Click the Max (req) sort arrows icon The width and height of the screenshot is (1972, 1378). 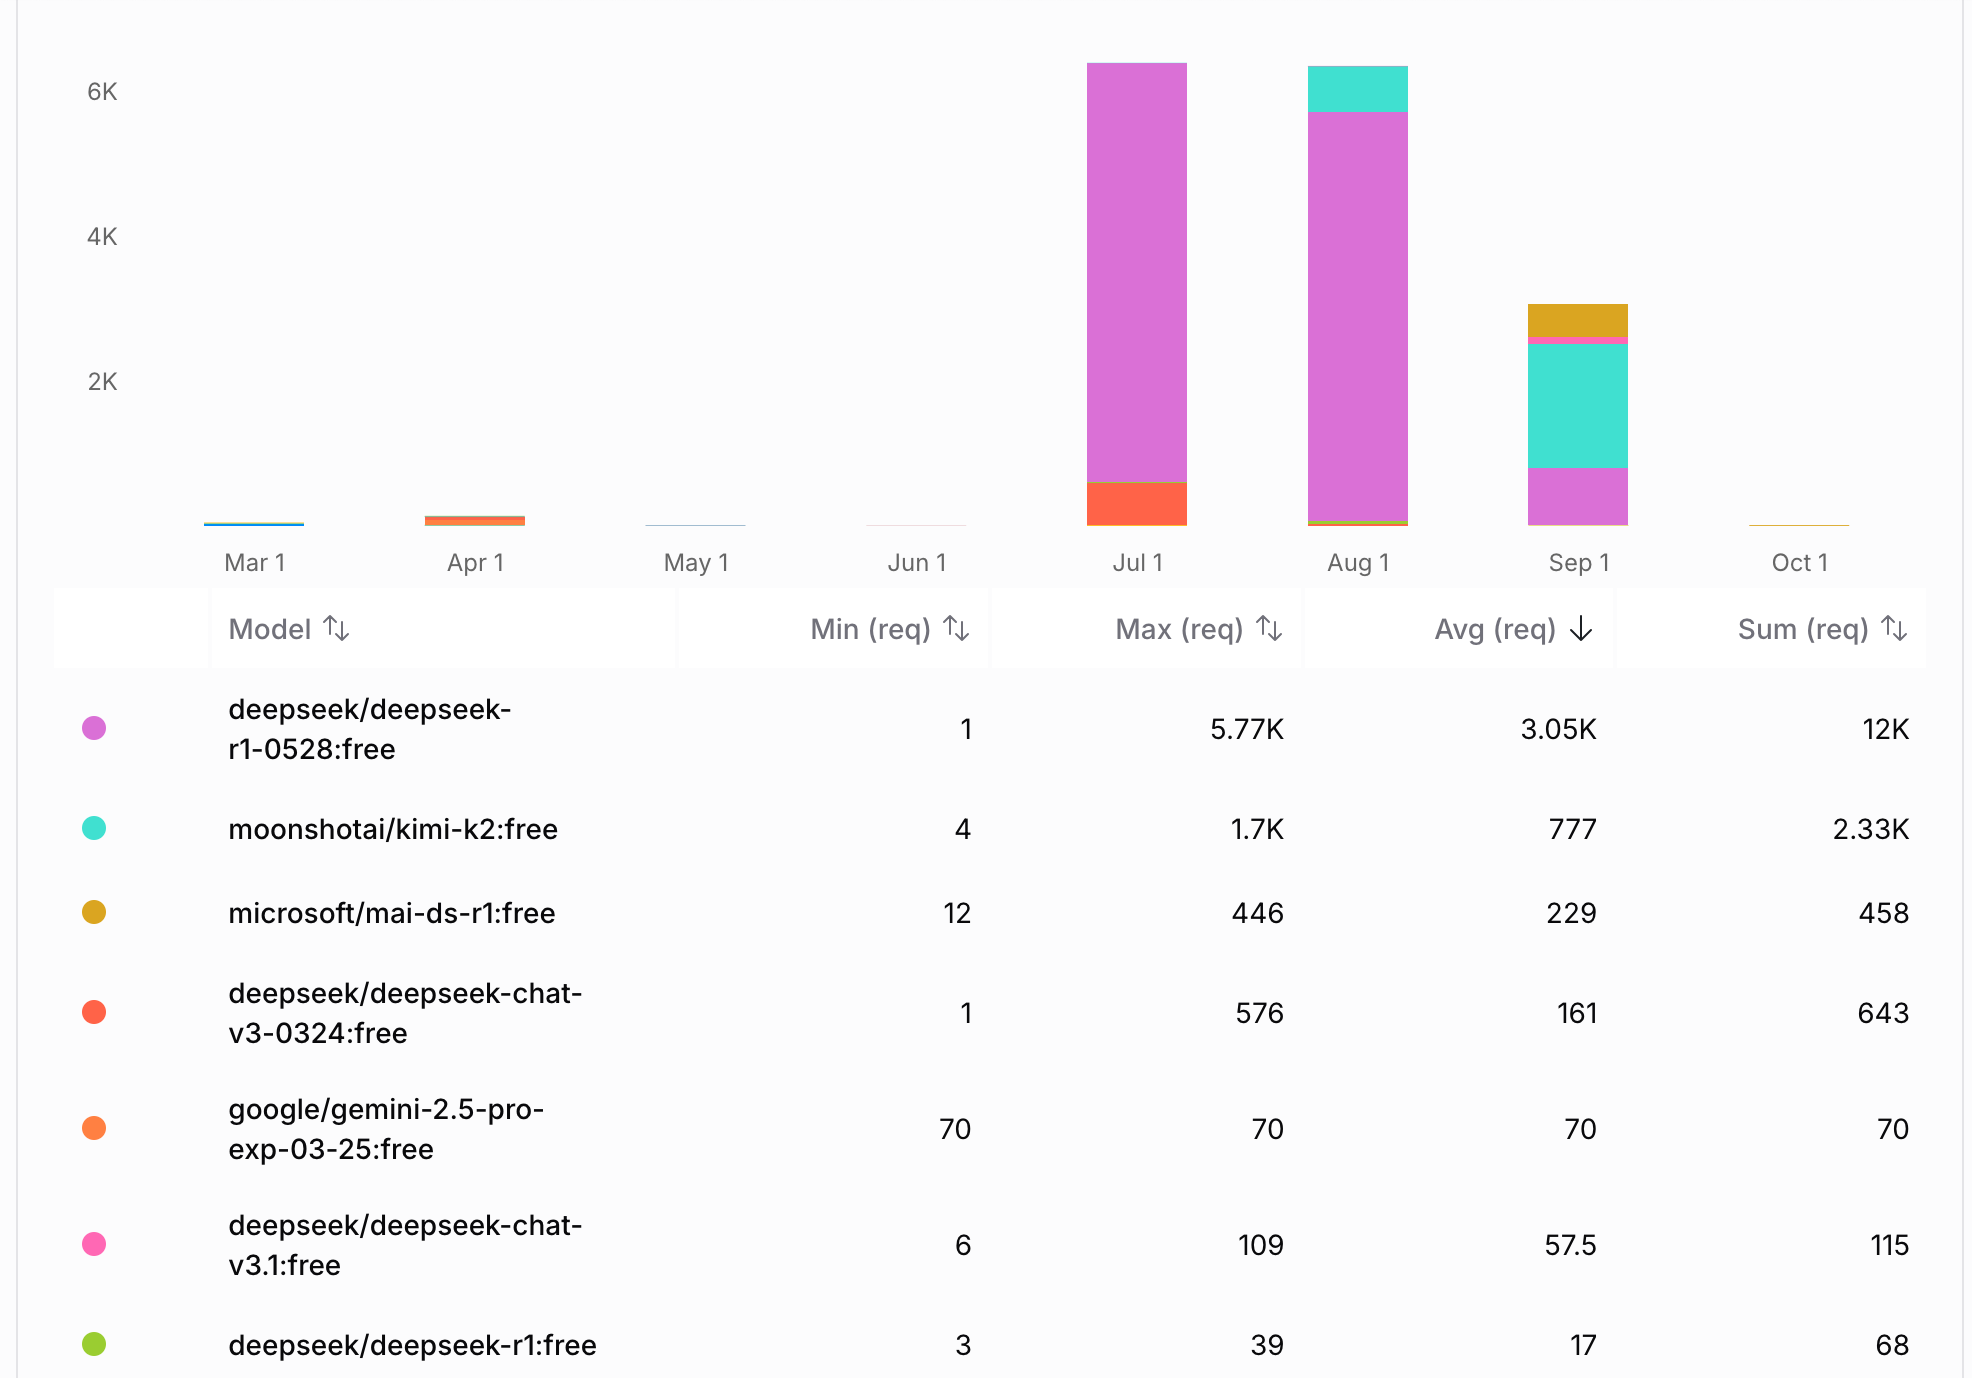(1269, 629)
